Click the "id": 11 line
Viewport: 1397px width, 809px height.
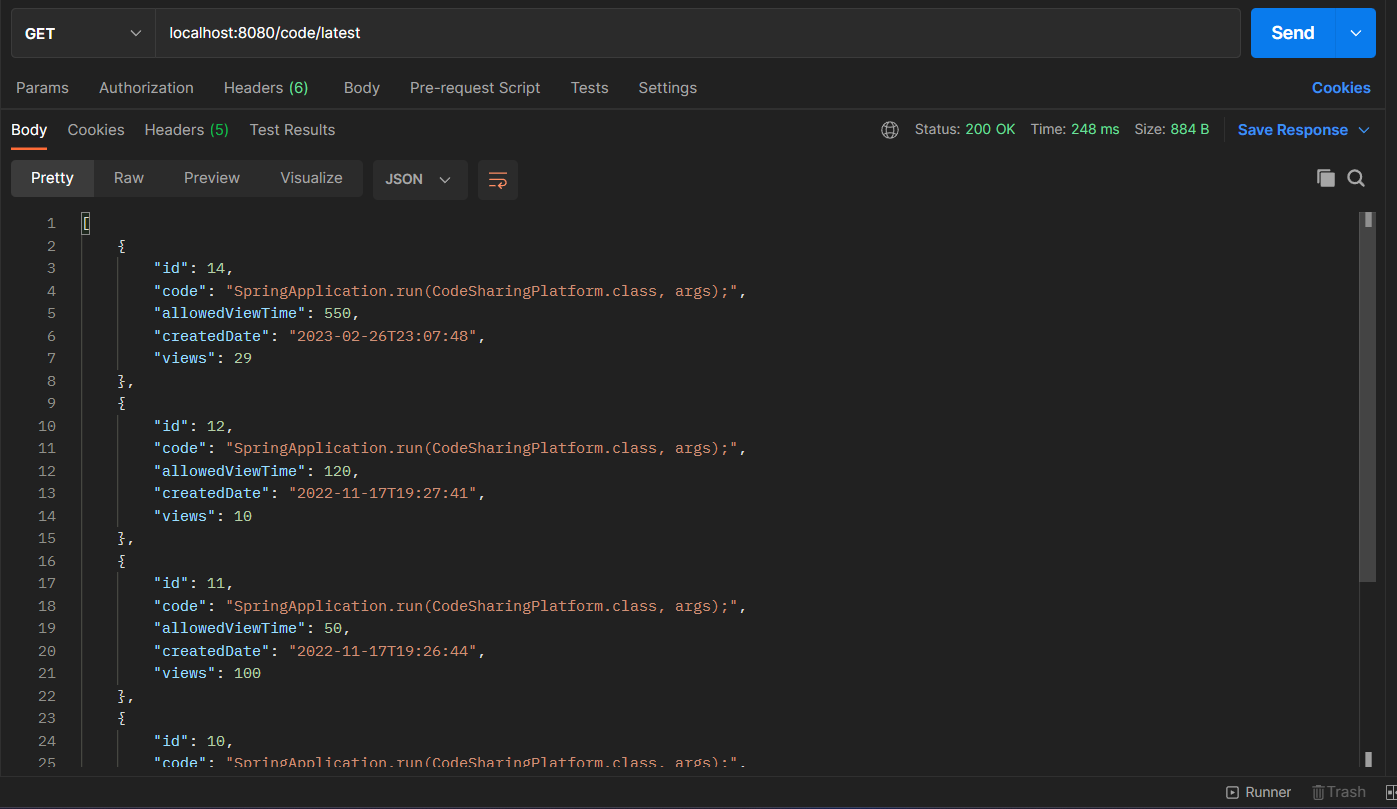tap(193, 583)
